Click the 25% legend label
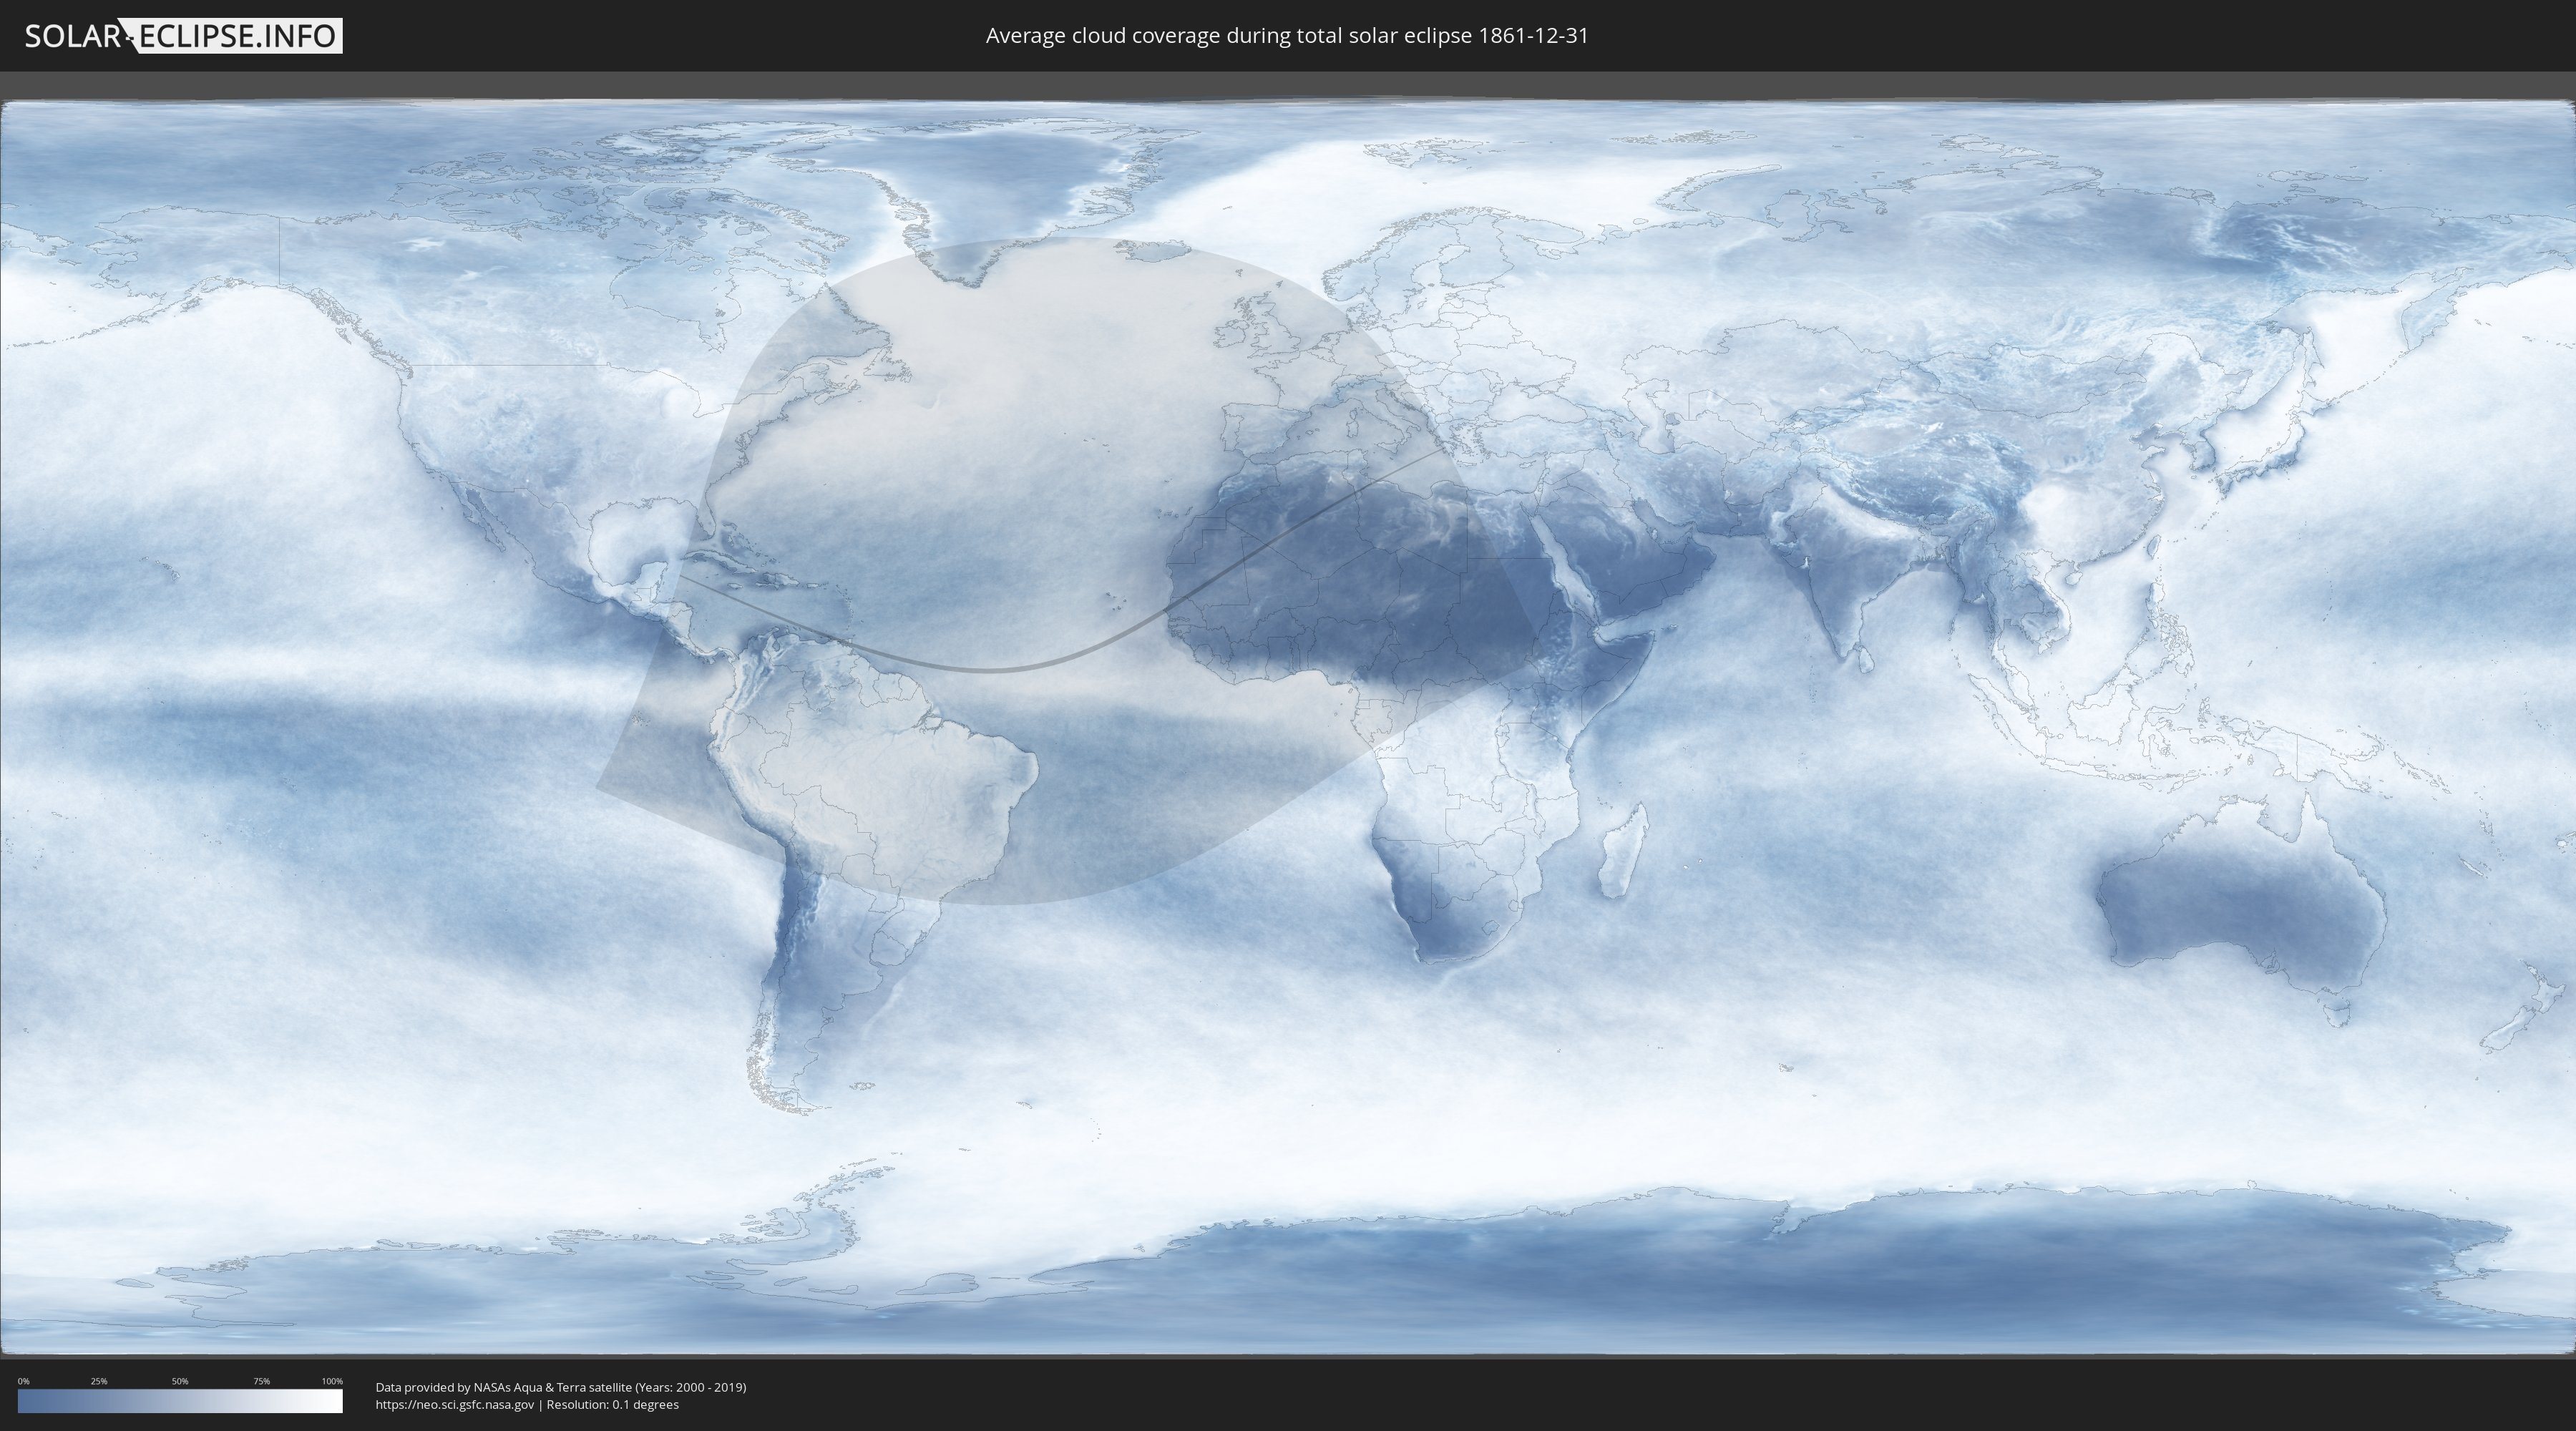The image size is (2576, 1431). 99,1381
